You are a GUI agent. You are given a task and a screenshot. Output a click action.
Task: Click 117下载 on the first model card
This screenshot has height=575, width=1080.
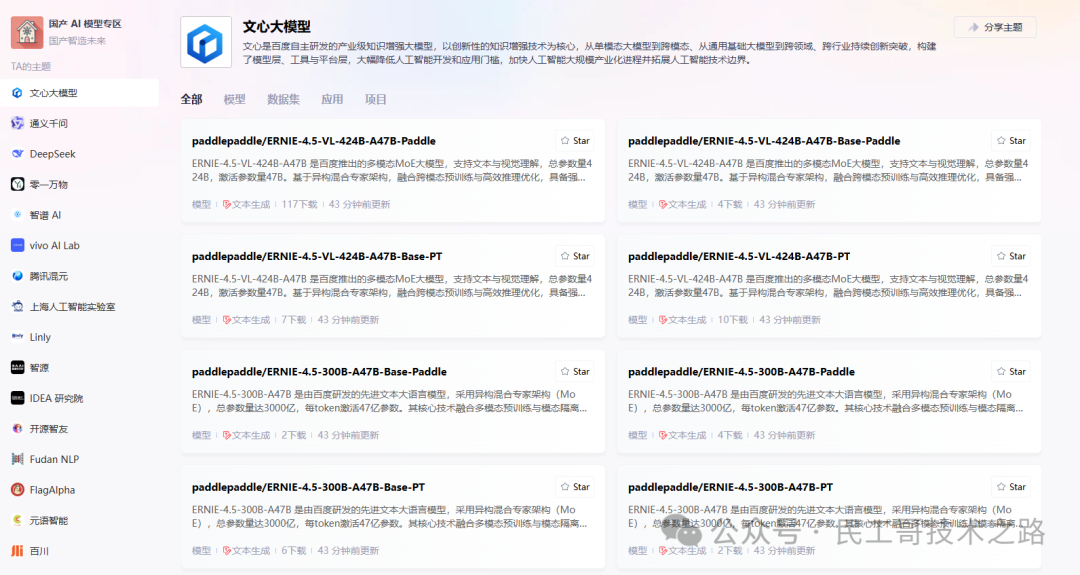click(299, 205)
